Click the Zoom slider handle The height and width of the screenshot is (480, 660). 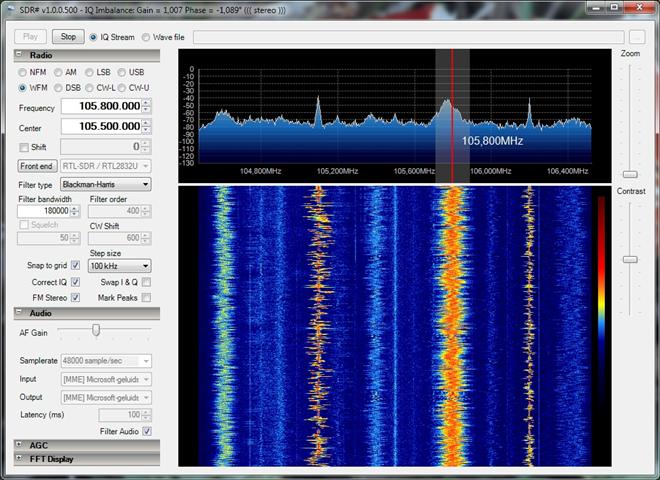(x=630, y=174)
